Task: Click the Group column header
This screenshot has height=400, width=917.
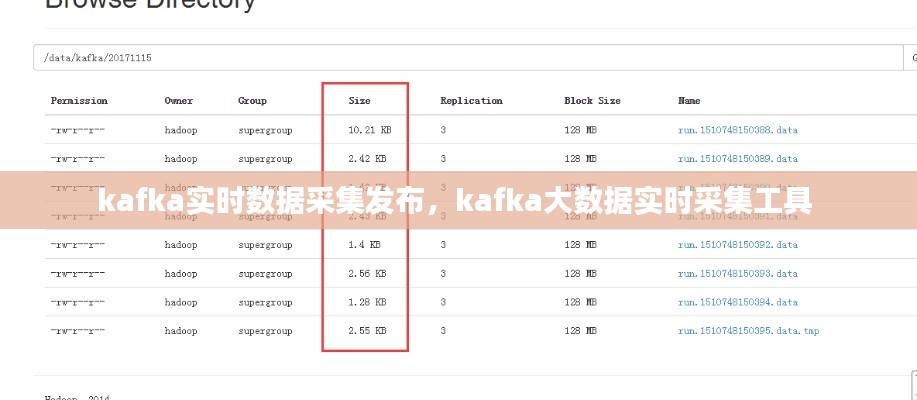Action: pos(252,101)
